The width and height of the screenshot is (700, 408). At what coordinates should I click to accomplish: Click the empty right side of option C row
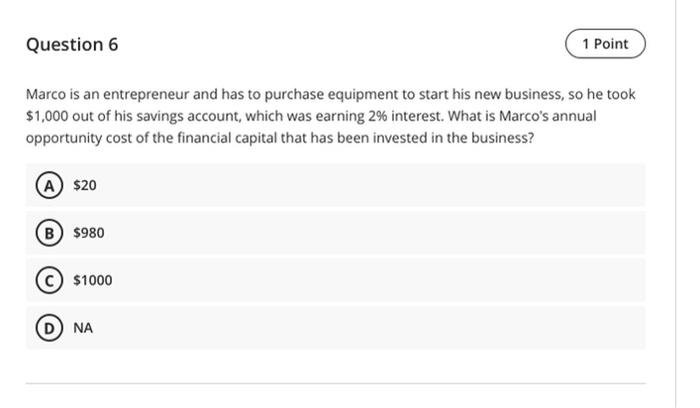[x=450, y=280]
